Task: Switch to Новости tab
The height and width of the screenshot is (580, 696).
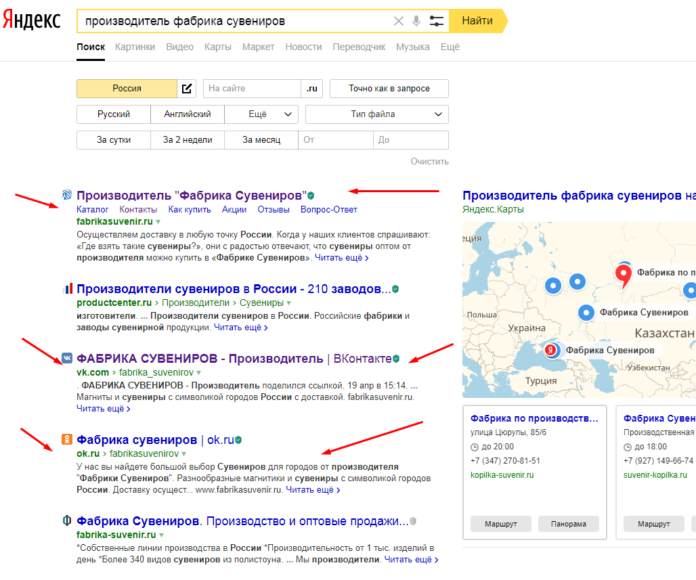Action: pos(303,47)
